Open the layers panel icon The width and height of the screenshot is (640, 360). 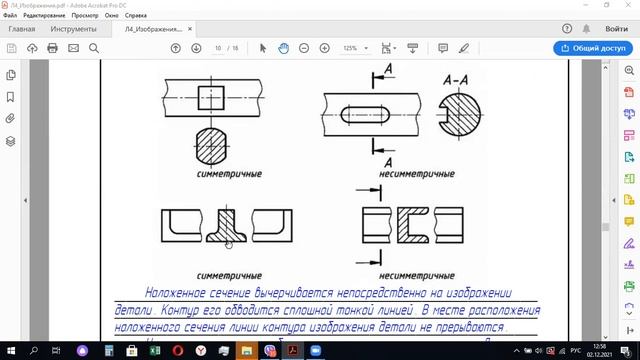pyautogui.click(x=11, y=141)
